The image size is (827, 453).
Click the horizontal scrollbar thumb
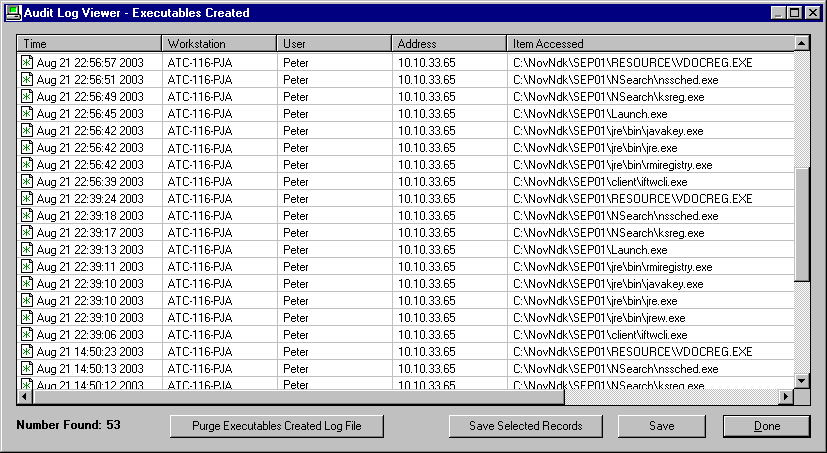(x=298, y=396)
